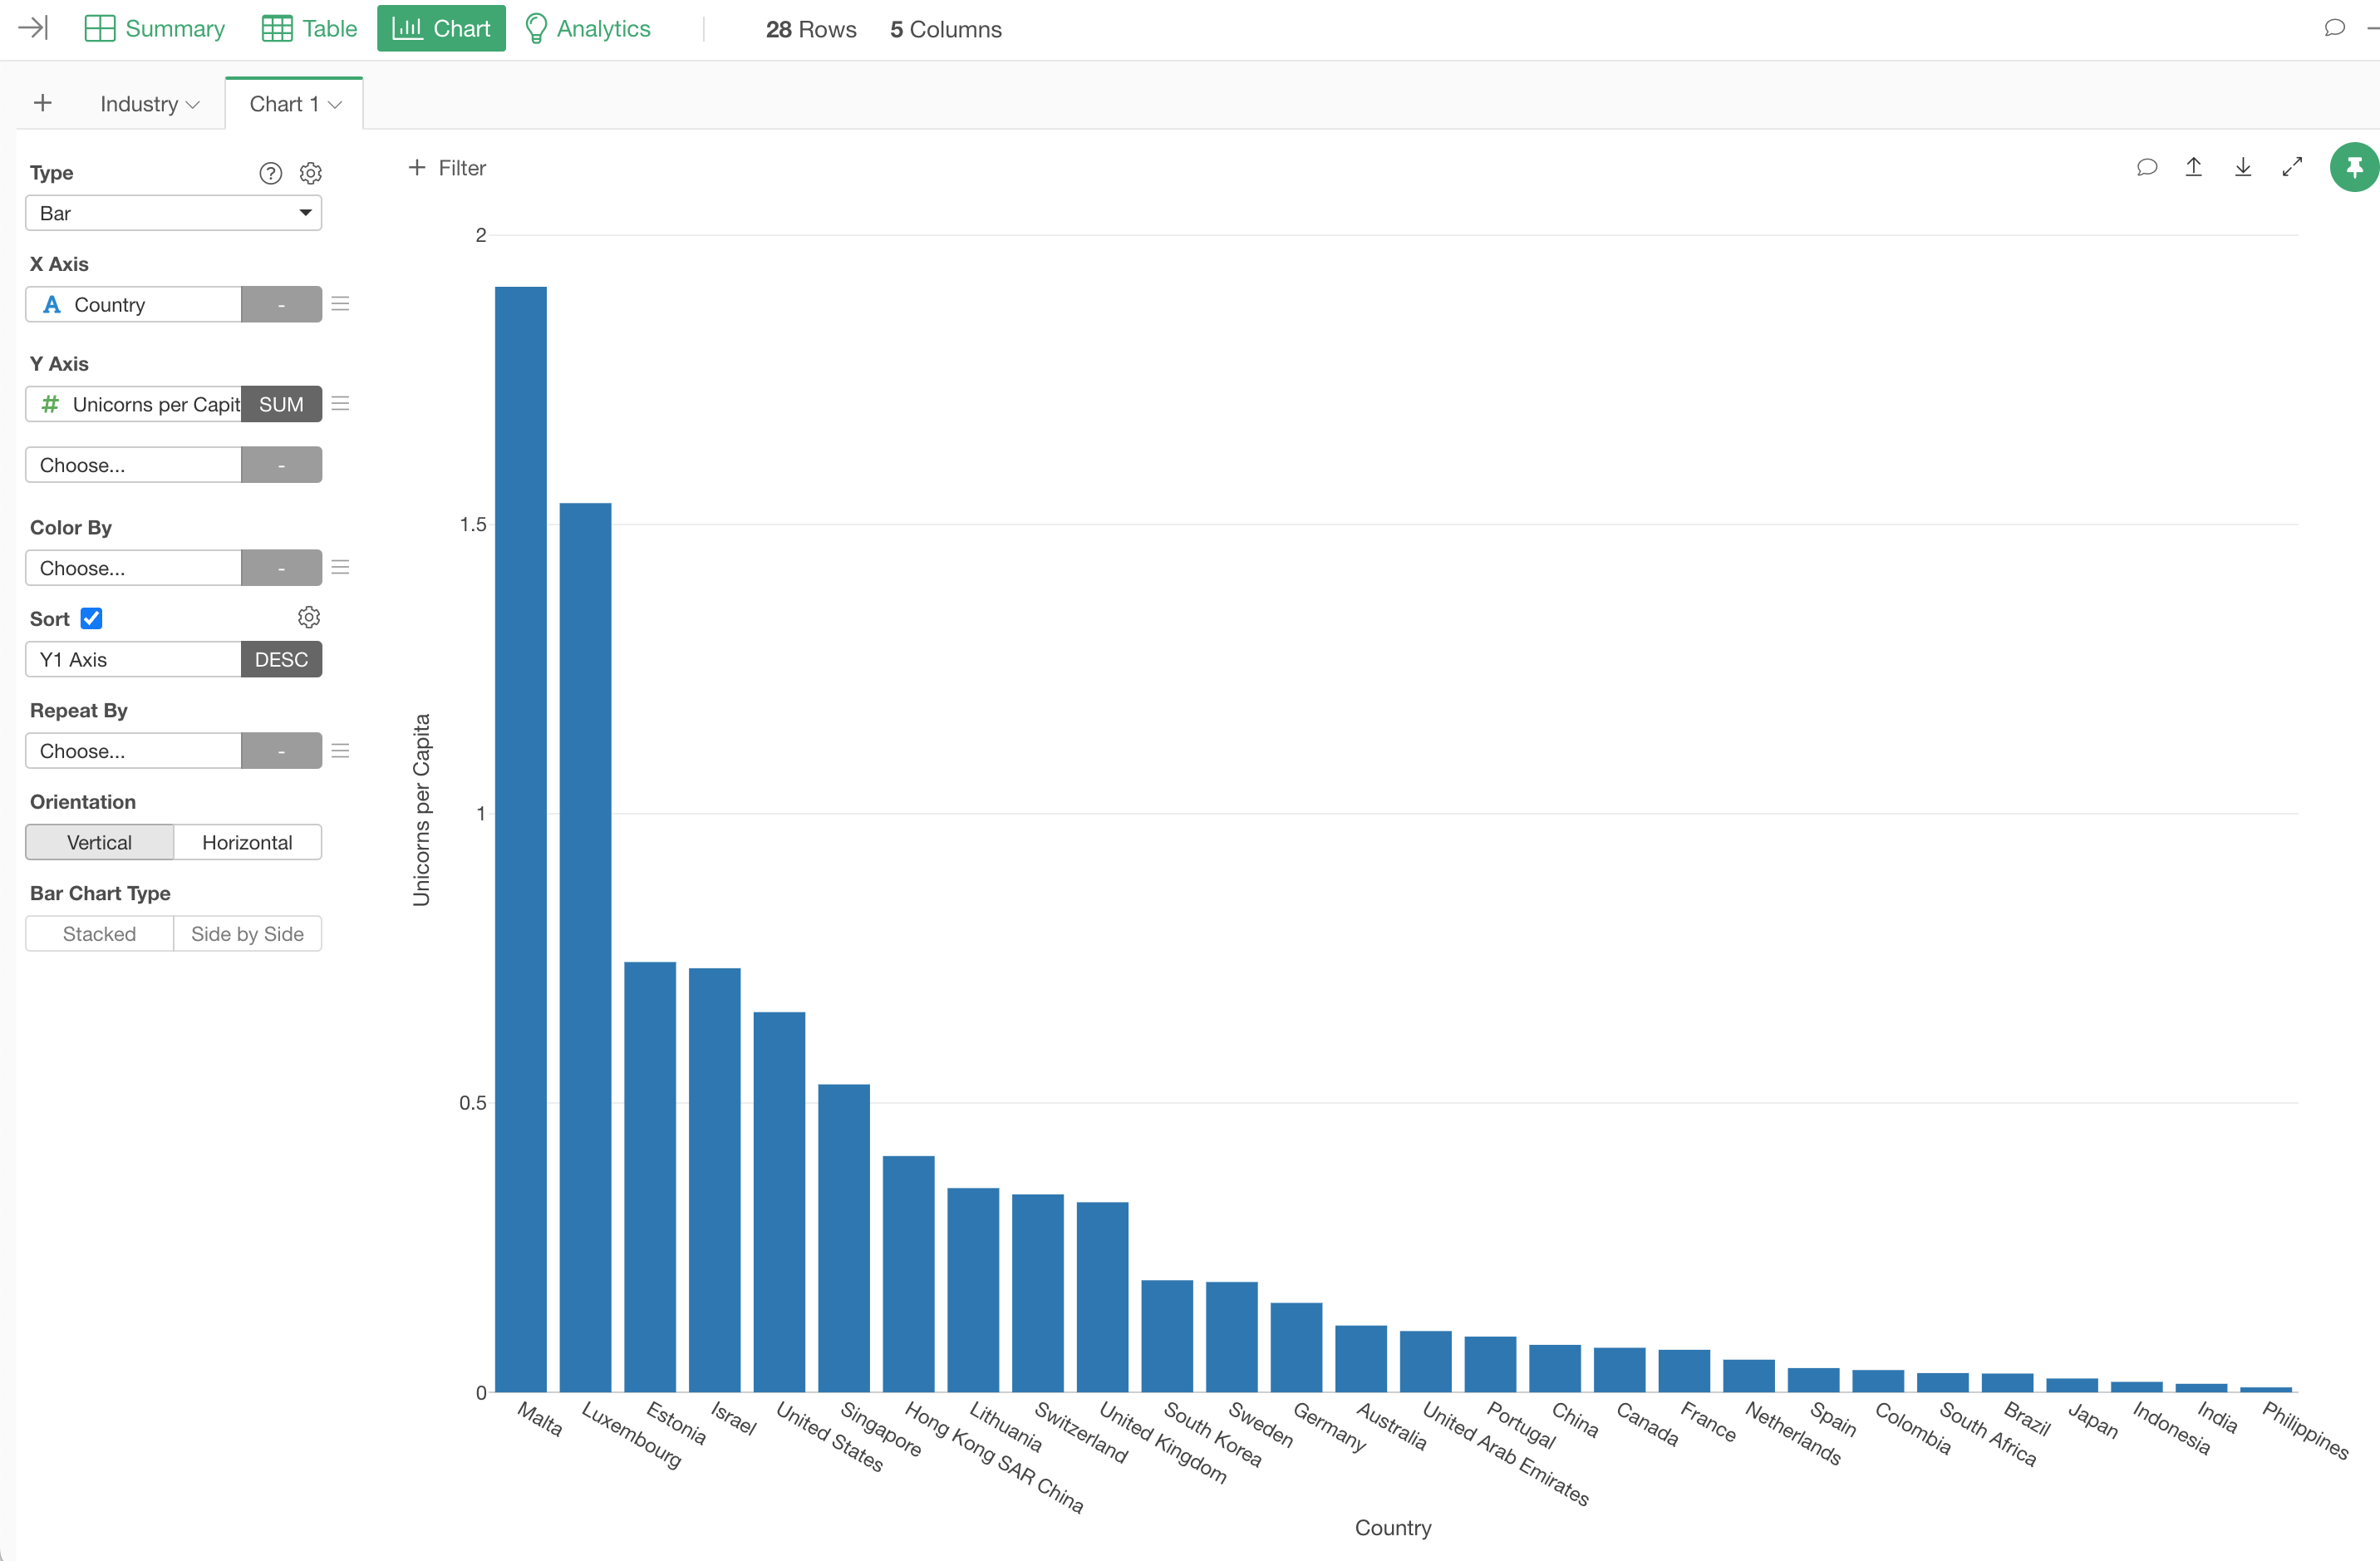Open the Bar chart type dropdown
The image size is (2380, 1561).
(x=173, y=213)
